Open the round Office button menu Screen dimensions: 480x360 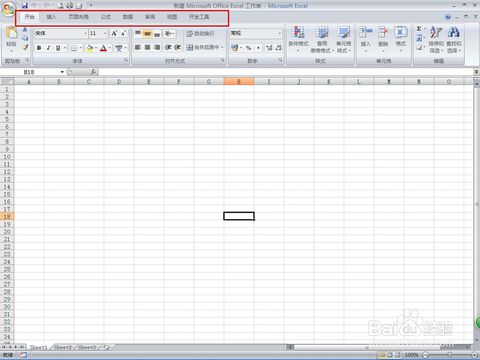point(9,9)
